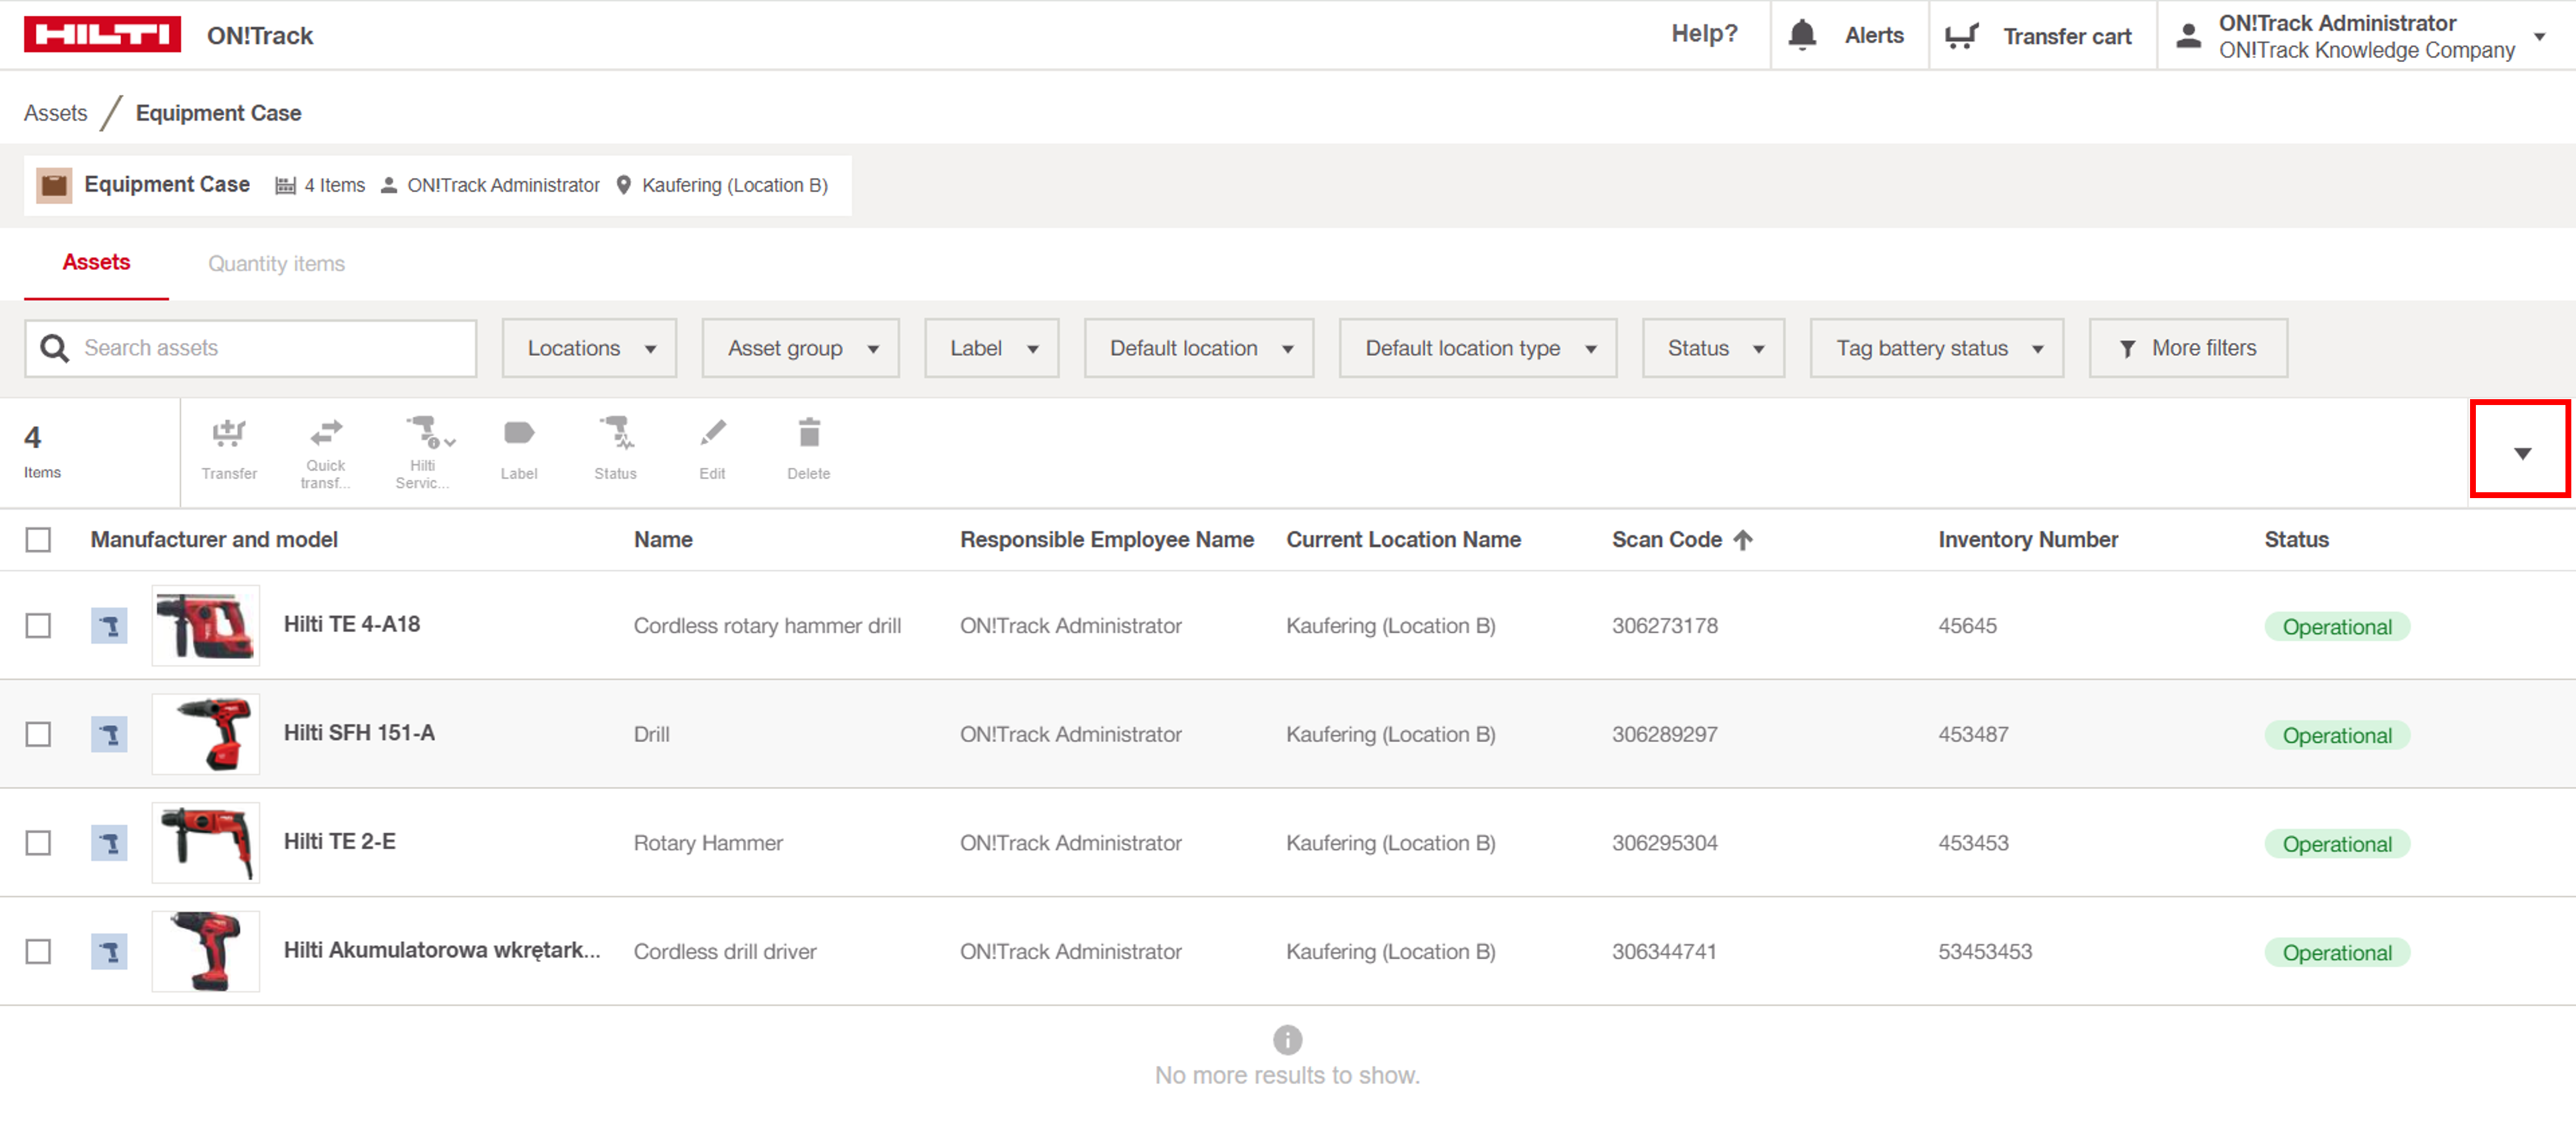
Task: Open the Default location type dropdown
Action: click(1477, 348)
